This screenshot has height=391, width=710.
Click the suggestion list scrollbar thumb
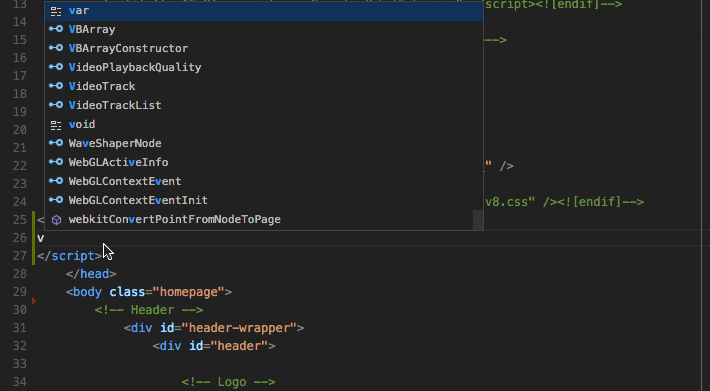coord(478,220)
